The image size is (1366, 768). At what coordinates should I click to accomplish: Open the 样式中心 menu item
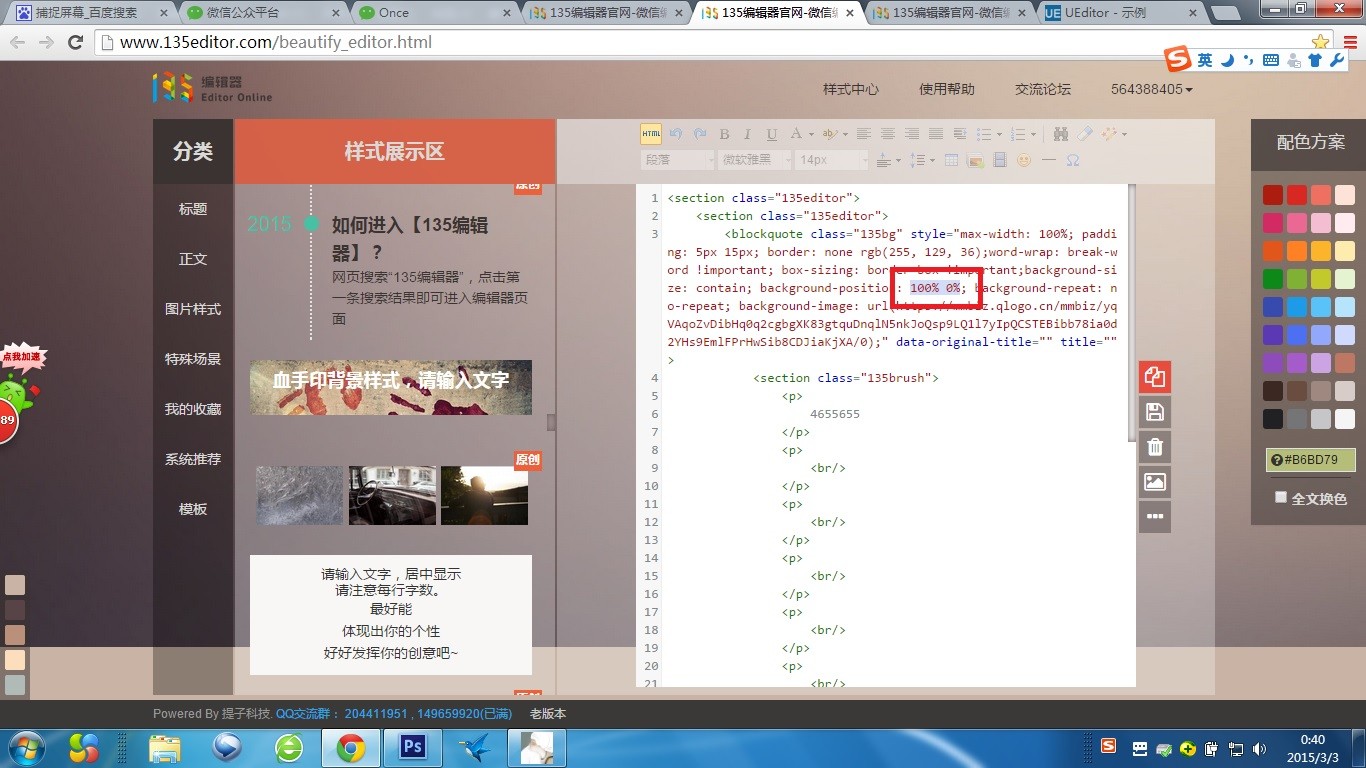pyautogui.click(x=851, y=89)
